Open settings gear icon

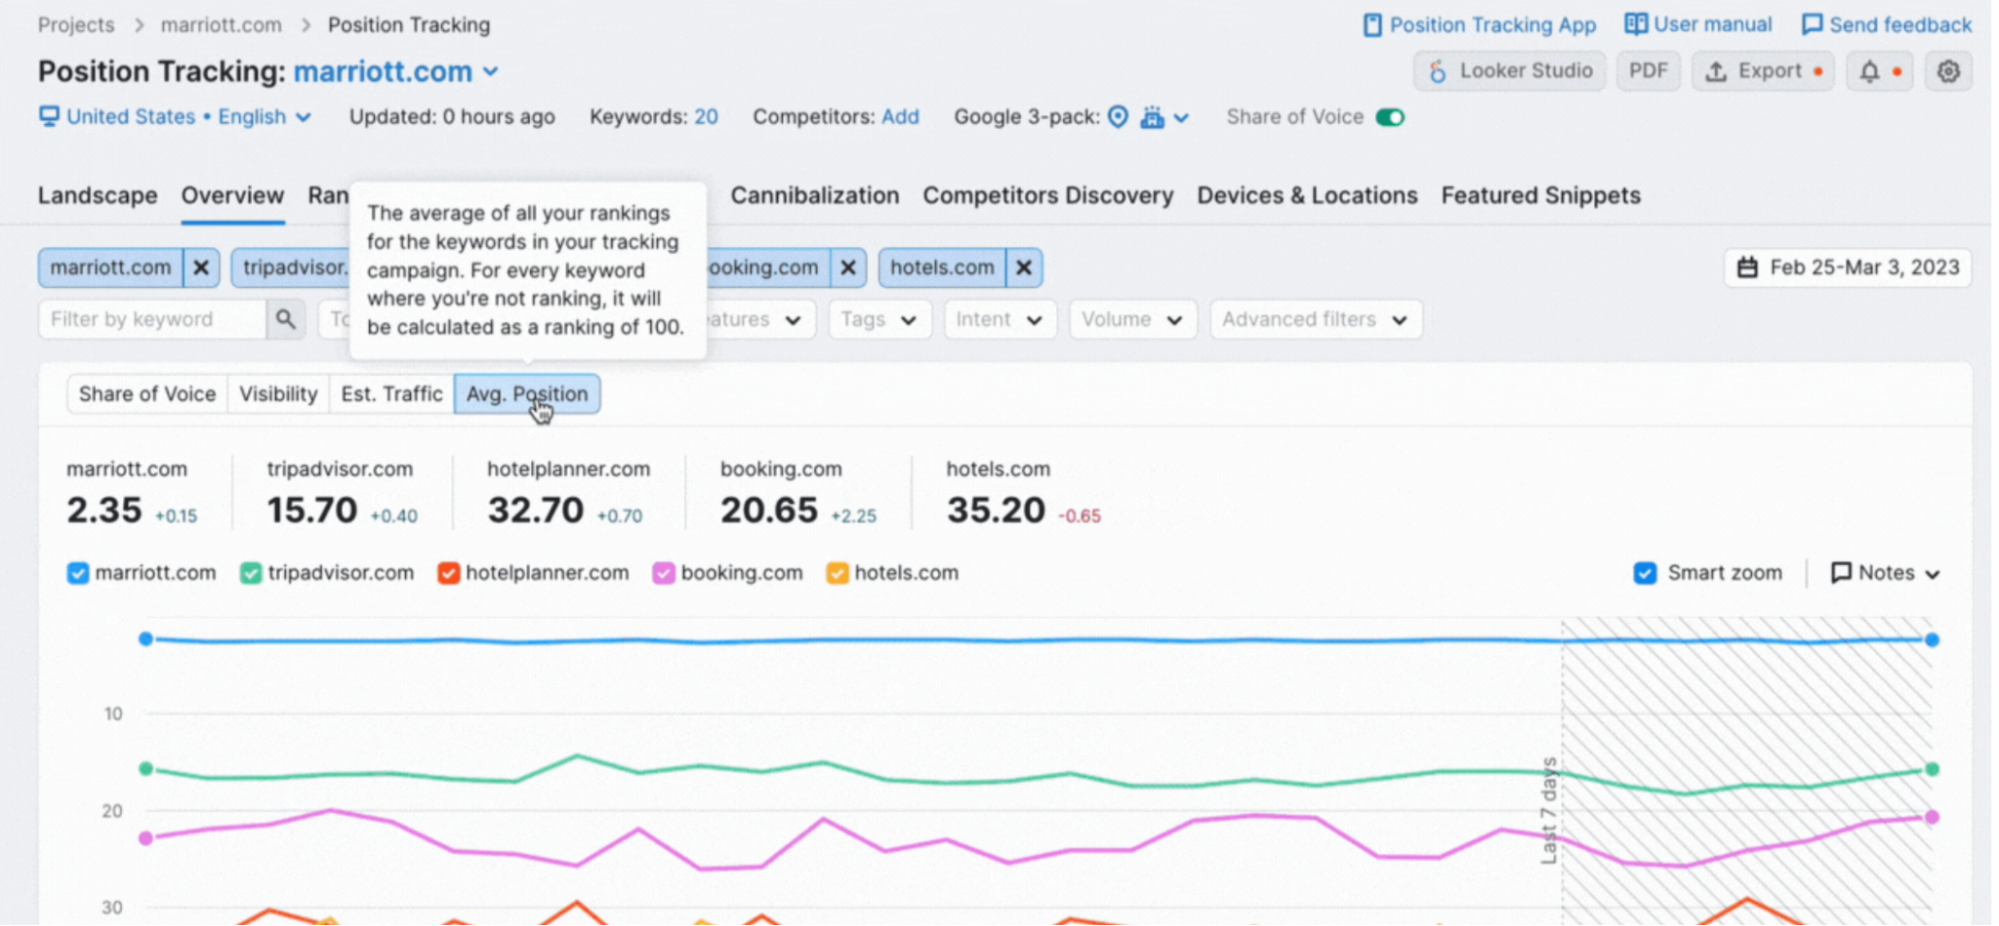tap(1947, 71)
